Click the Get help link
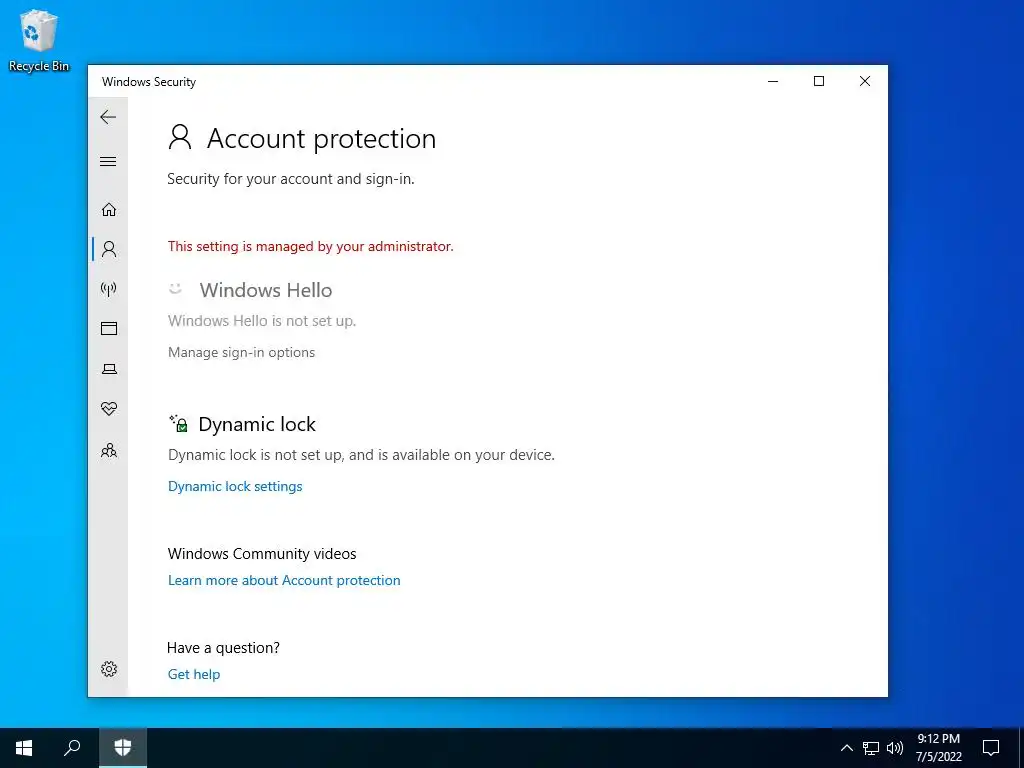The image size is (1024, 768). coord(194,675)
